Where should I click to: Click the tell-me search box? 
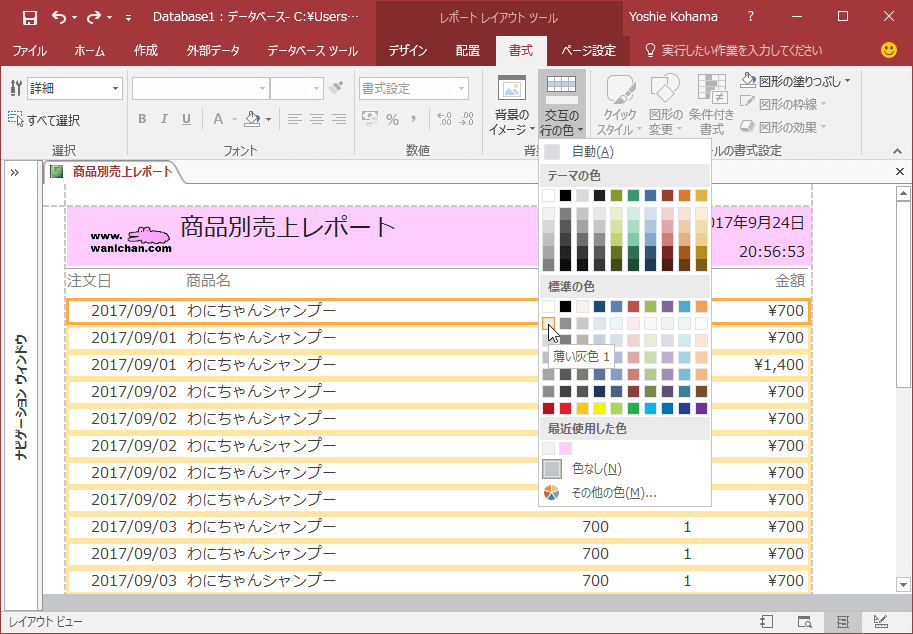[x=740, y=50]
